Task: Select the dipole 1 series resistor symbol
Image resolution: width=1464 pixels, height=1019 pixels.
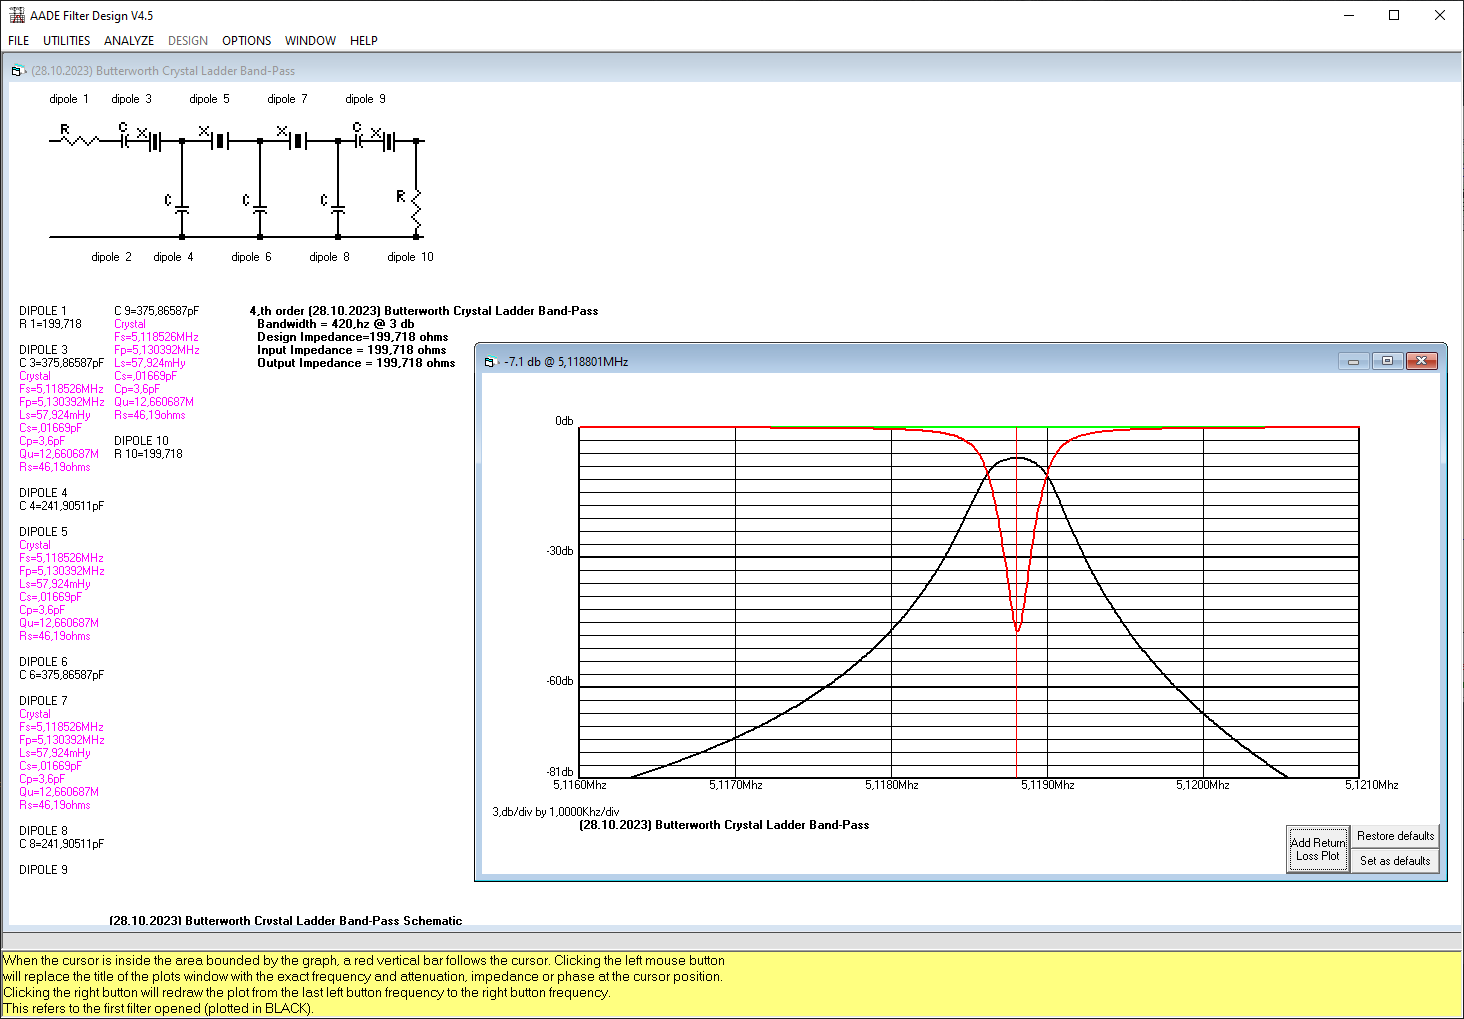Action: pyautogui.click(x=78, y=140)
